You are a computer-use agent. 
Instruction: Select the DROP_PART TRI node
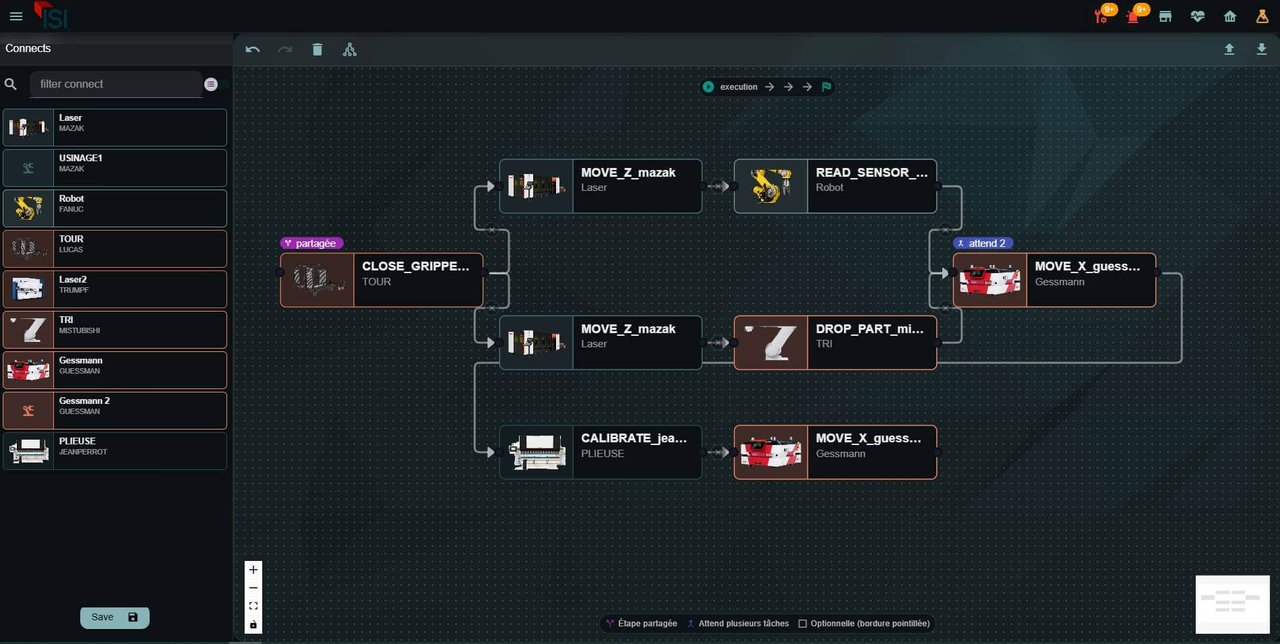[x=835, y=343]
